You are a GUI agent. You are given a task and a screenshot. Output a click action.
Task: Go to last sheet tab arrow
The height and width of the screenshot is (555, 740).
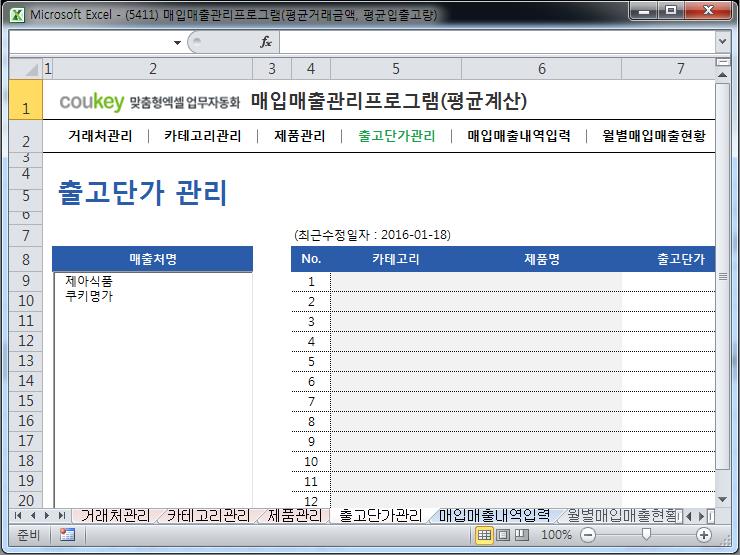61,515
